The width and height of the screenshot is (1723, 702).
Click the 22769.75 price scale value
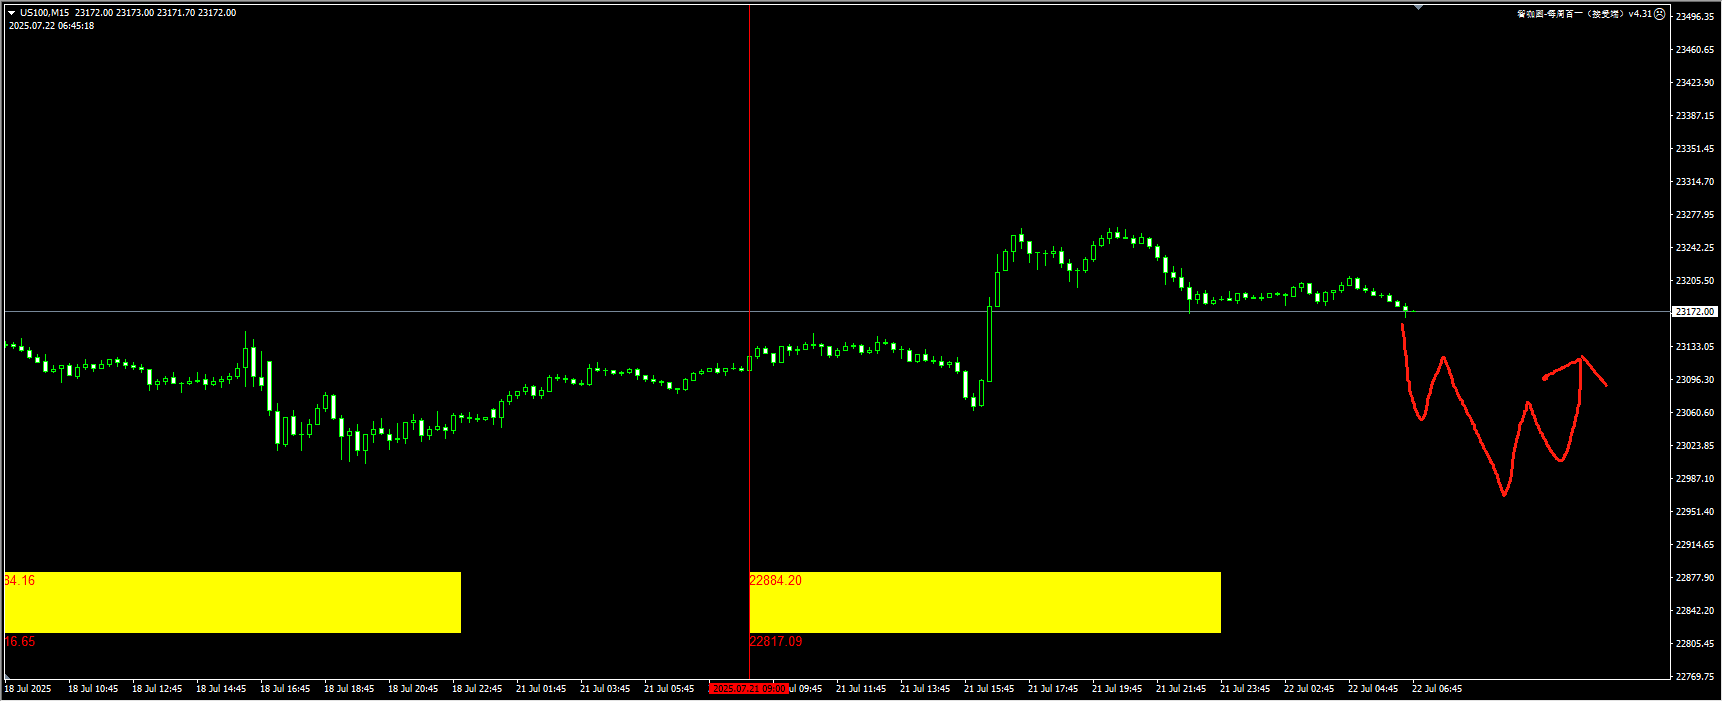coord(1695,677)
